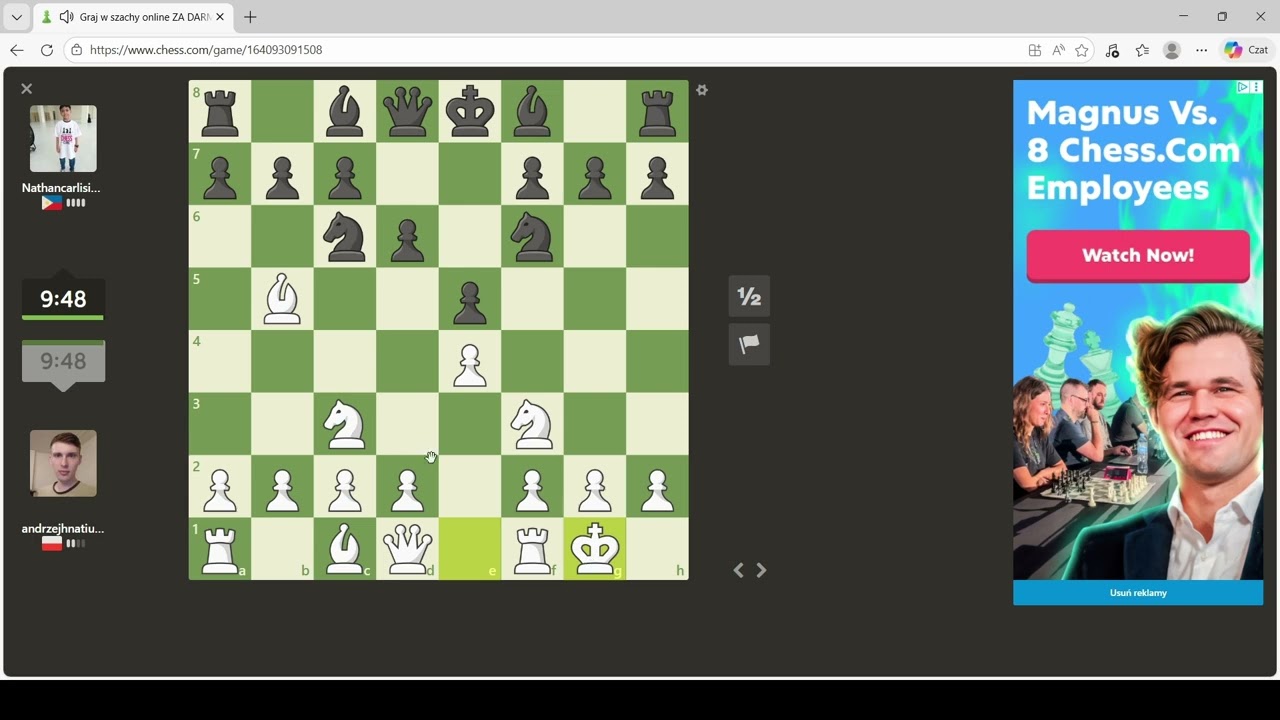
Task: Open the browser apps icon in address bar
Action: pyautogui.click(x=1035, y=50)
